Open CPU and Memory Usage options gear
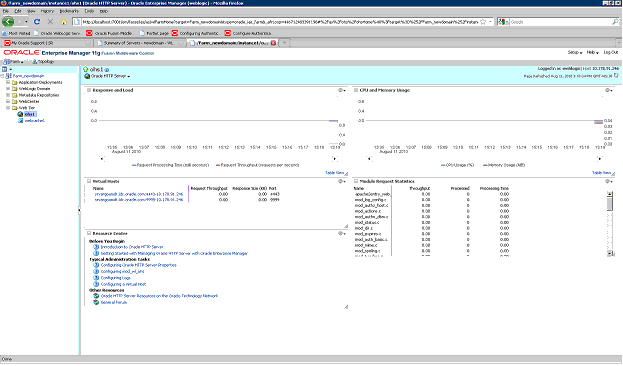Image resolution: width=623 pixels, height=366 pixels. click(x=608, y=90)
